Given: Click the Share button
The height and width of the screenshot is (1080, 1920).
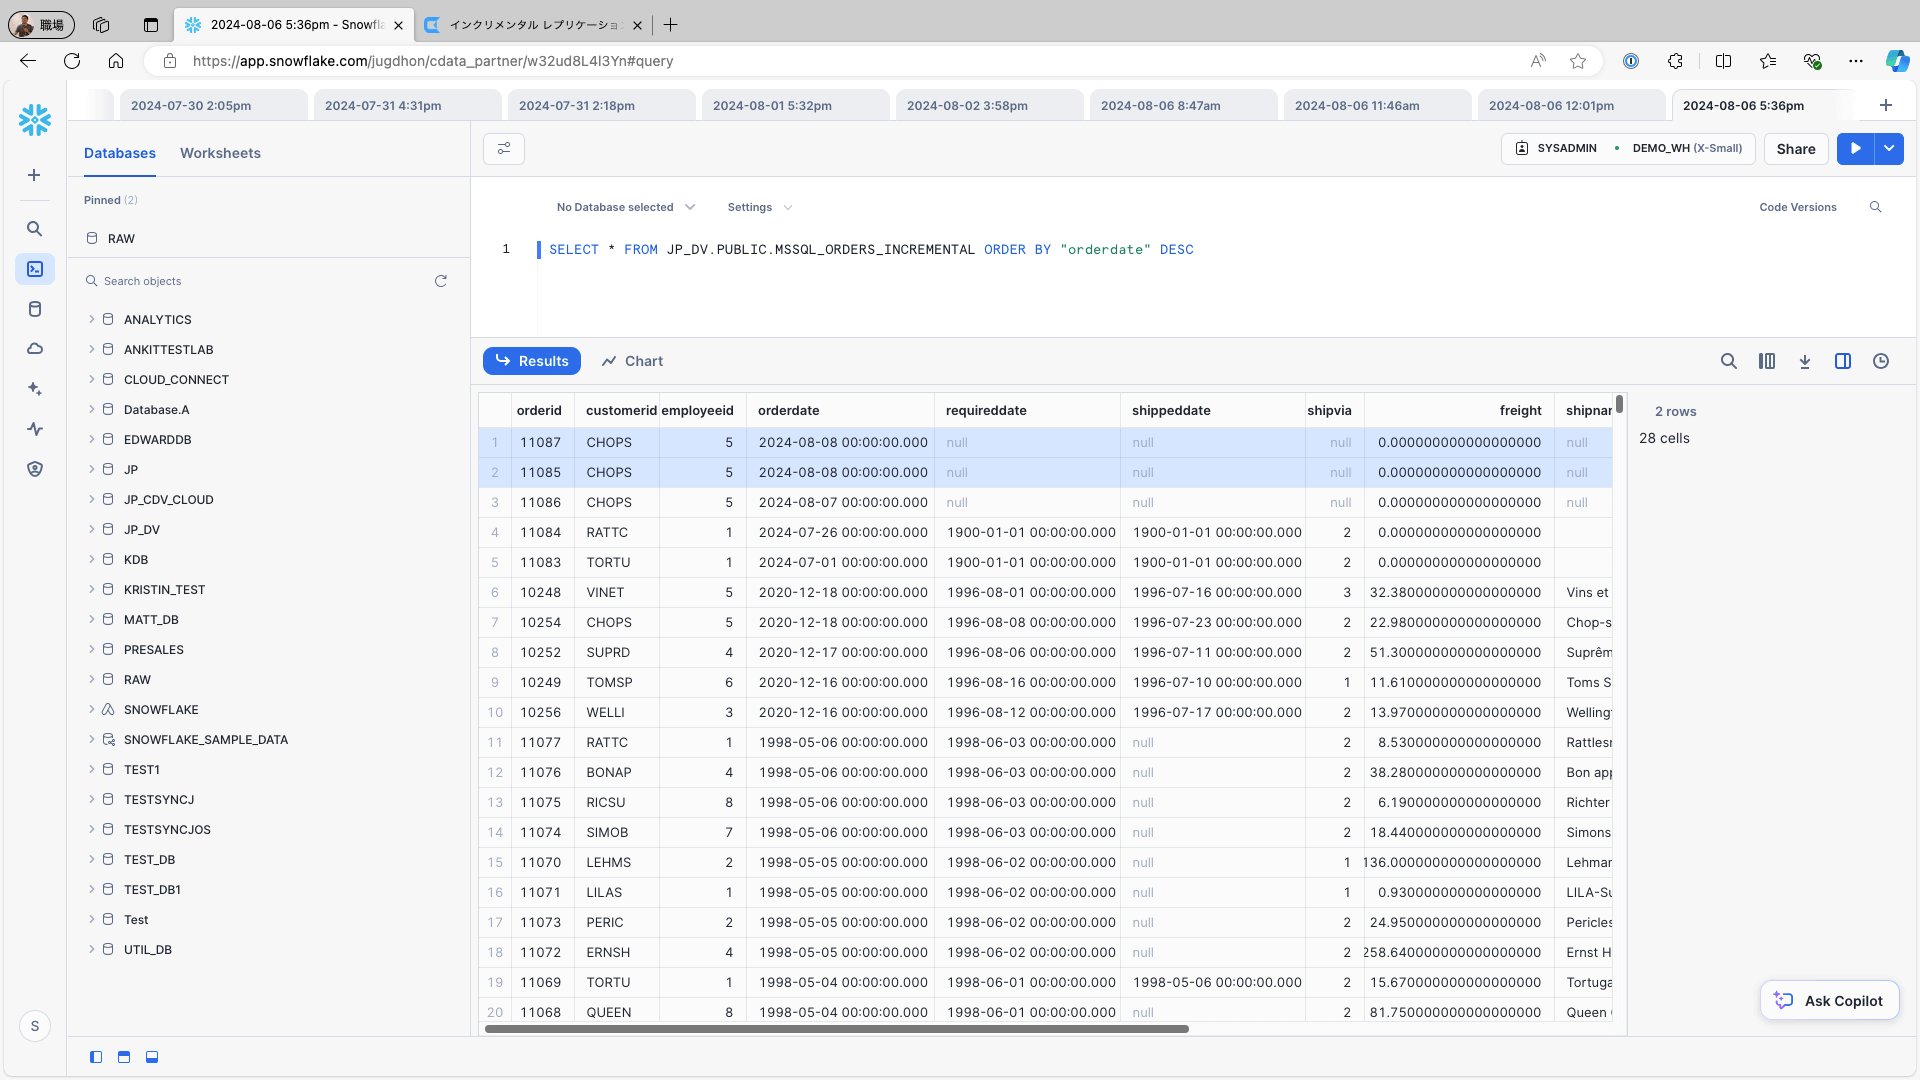Looking at the screenshot, I should (x=1795, y=149).
